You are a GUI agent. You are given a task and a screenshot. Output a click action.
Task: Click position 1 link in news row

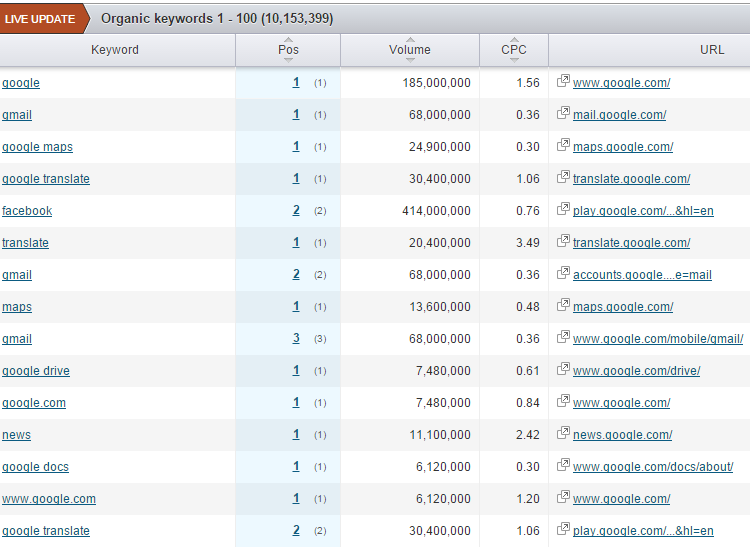(x=296, y=435)
